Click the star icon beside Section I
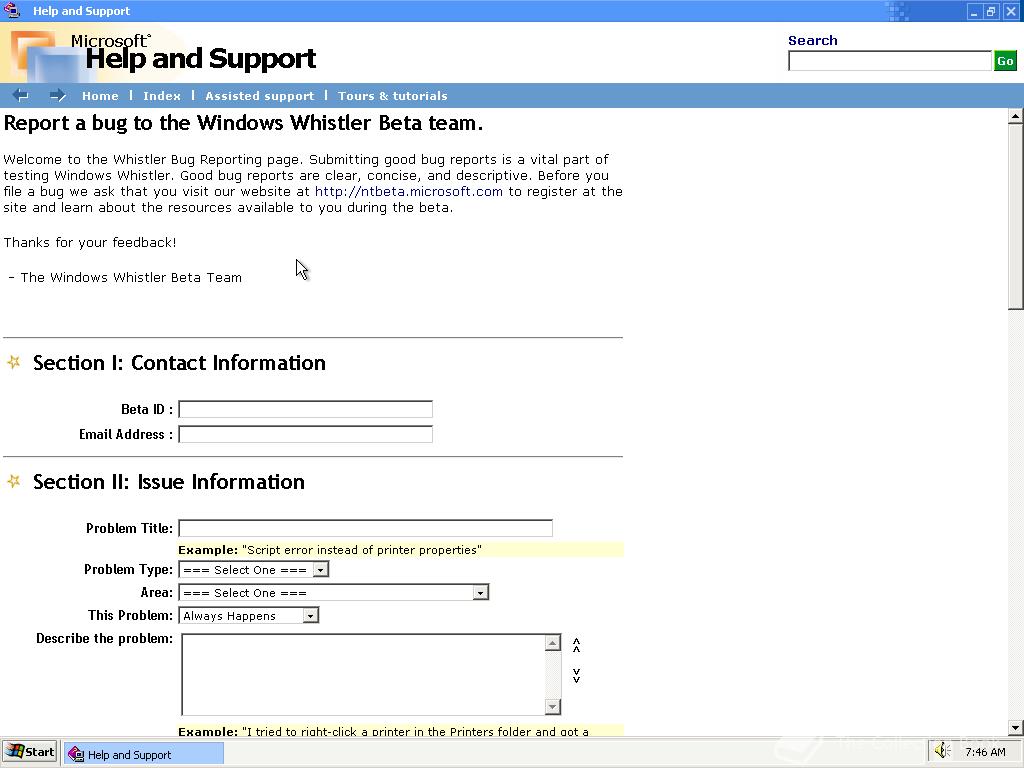 [14, 362]
